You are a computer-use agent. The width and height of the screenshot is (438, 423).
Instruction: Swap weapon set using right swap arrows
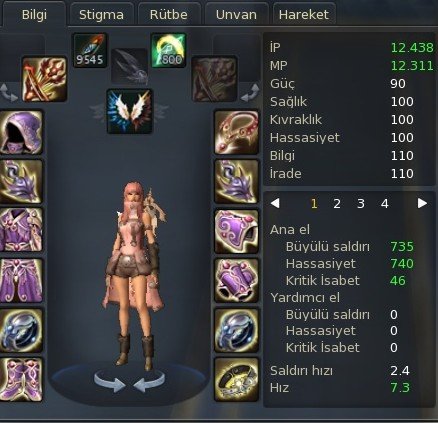(x=250, y=93)
